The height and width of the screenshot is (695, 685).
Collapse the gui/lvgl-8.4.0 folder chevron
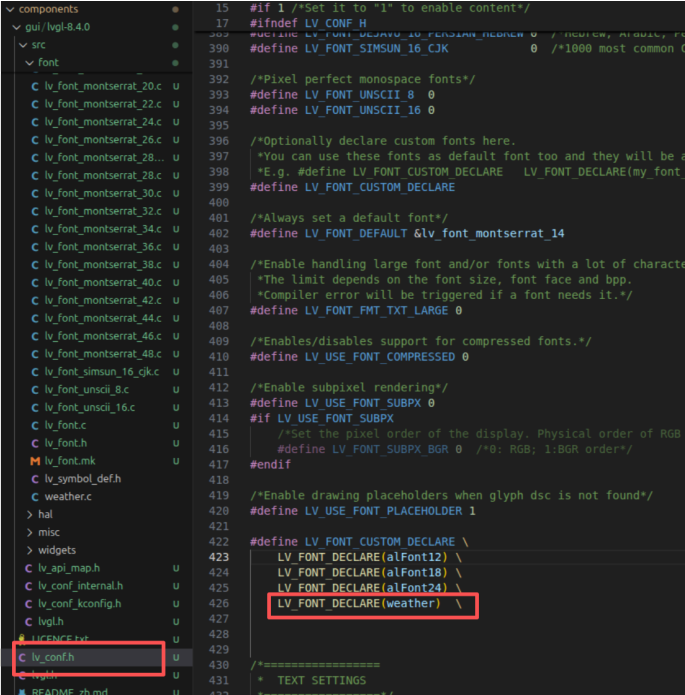(16, 27)
